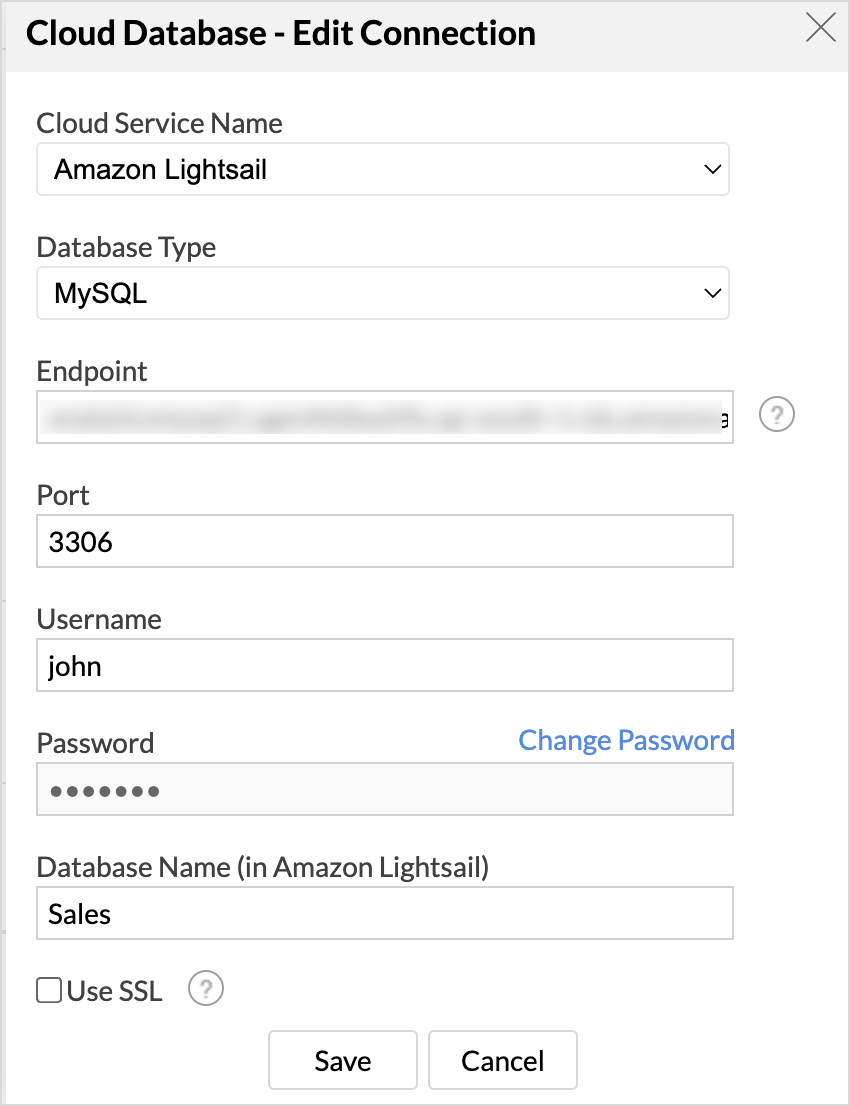Click the Endpoint label above the field

click(92, 371)
